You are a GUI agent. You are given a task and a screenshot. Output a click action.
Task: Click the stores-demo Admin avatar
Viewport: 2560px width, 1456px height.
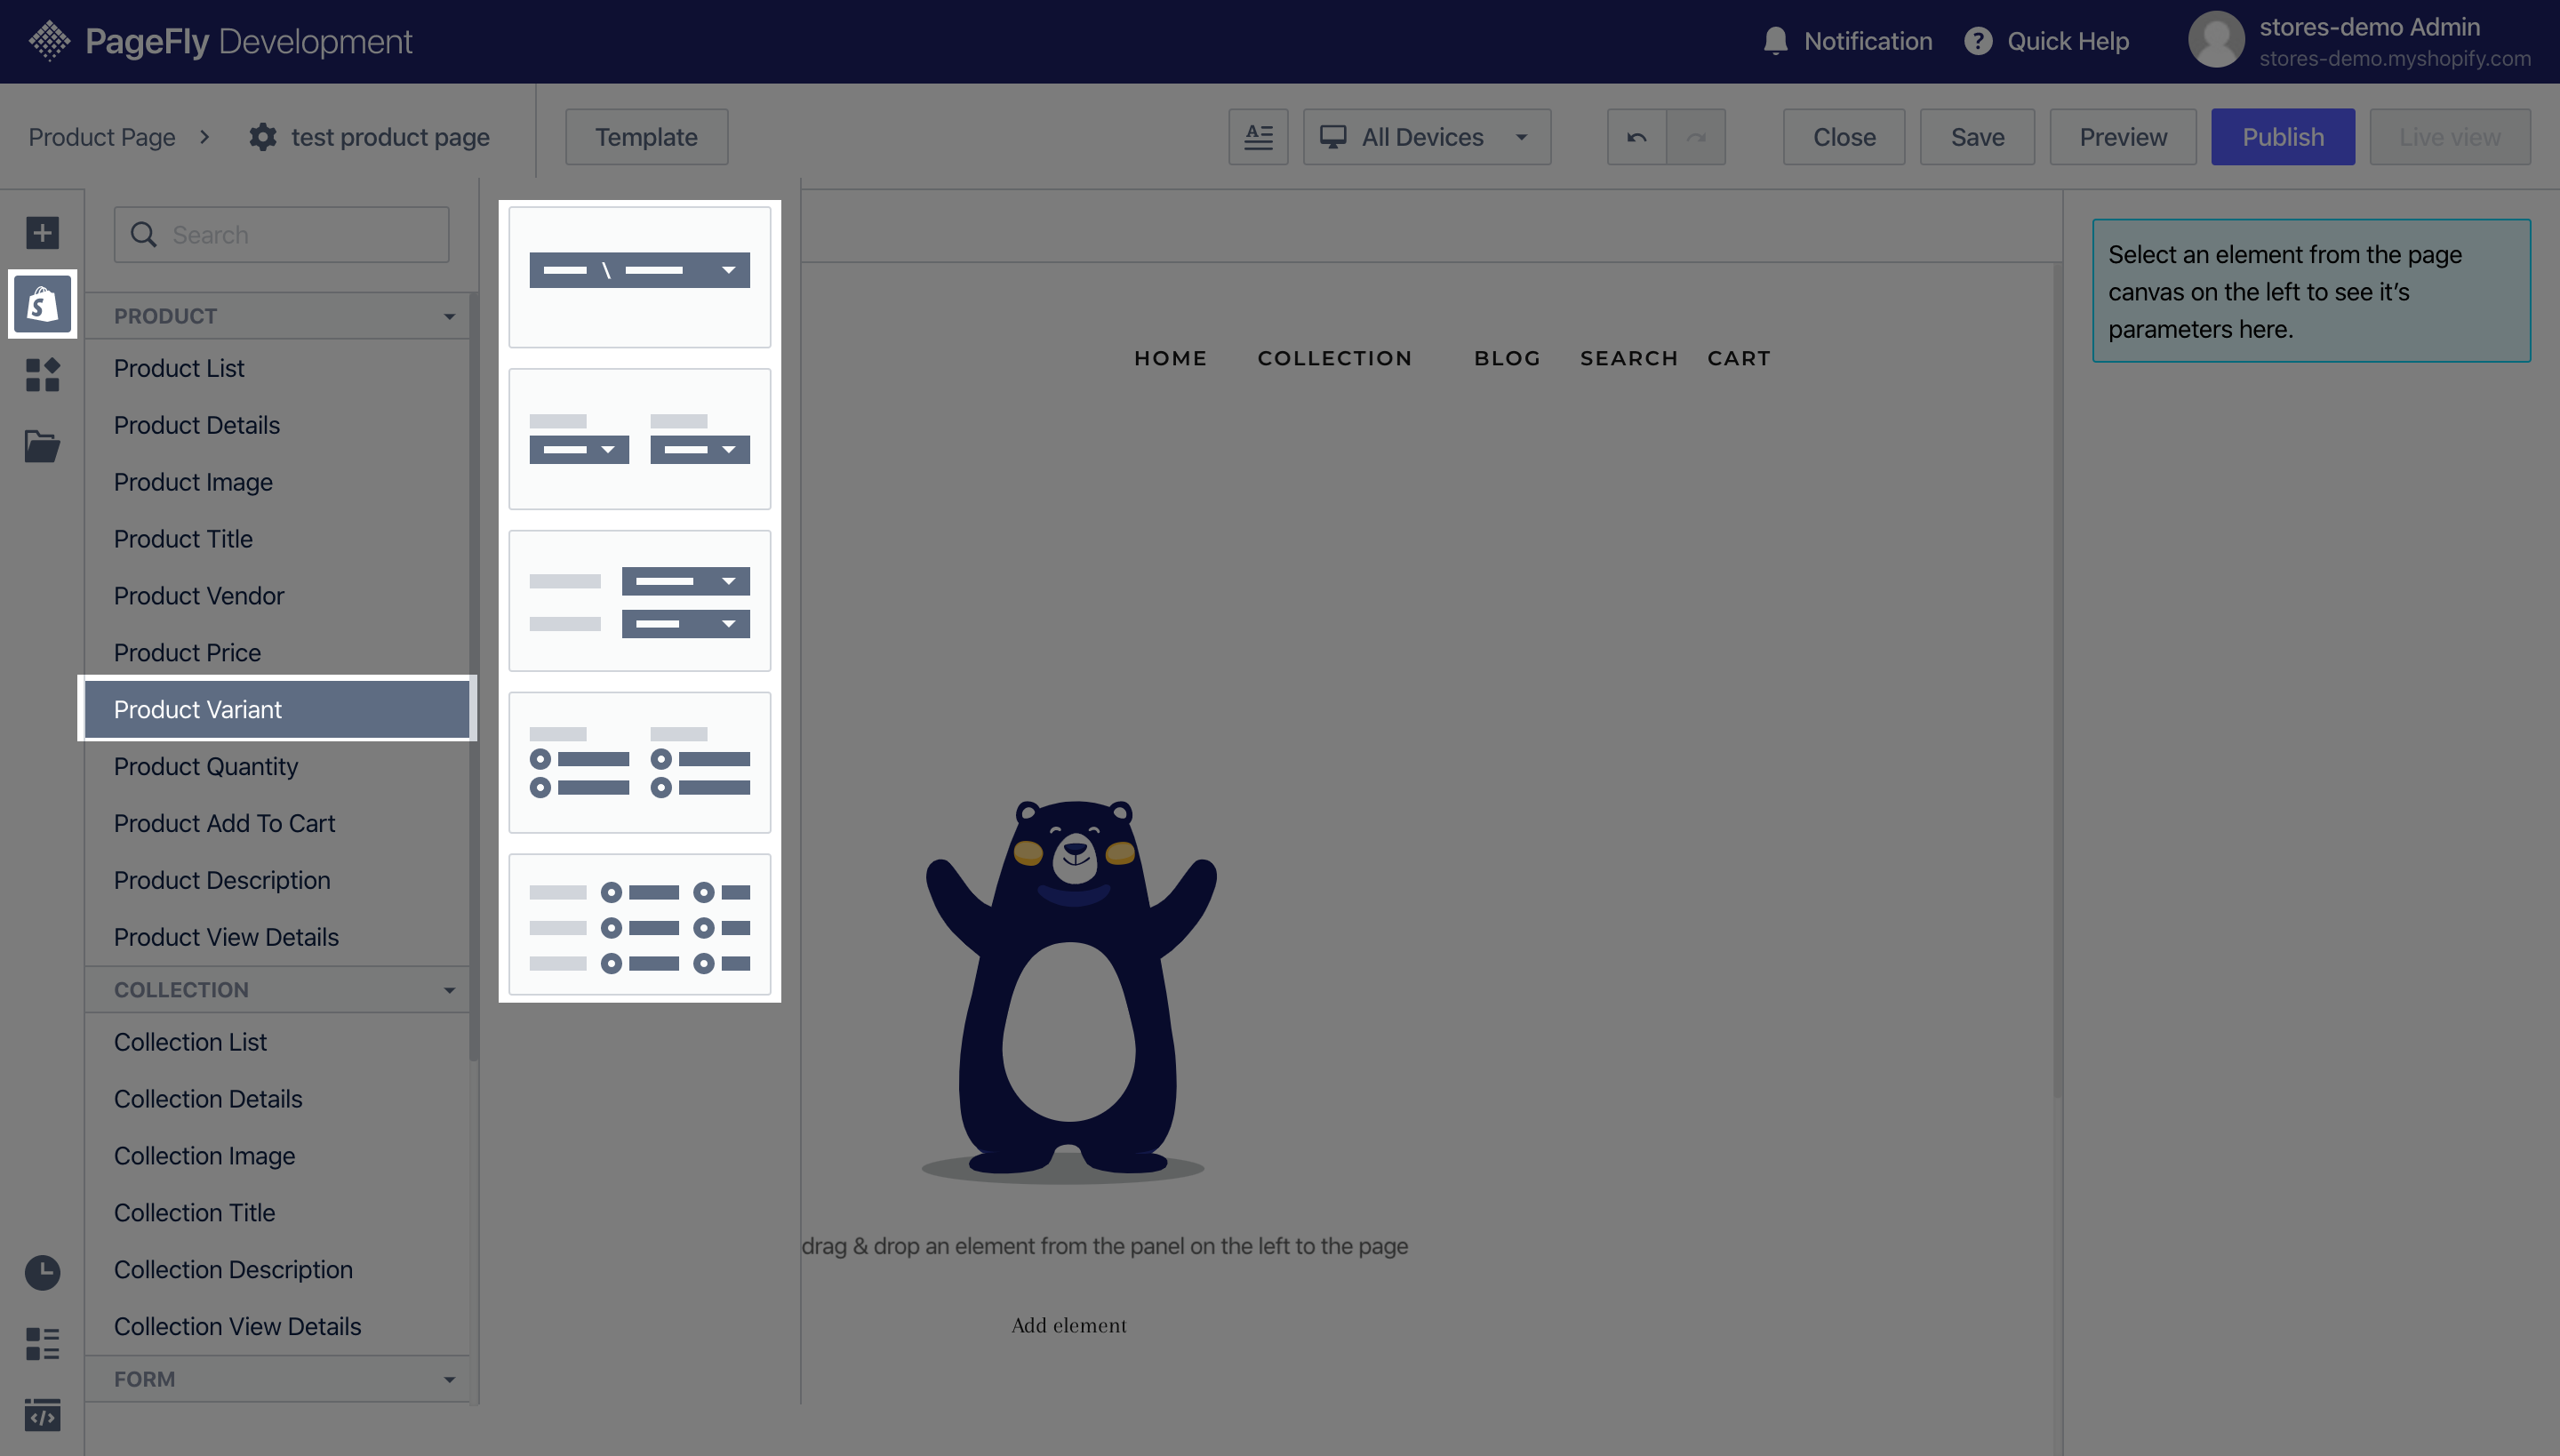[2216, 40]
